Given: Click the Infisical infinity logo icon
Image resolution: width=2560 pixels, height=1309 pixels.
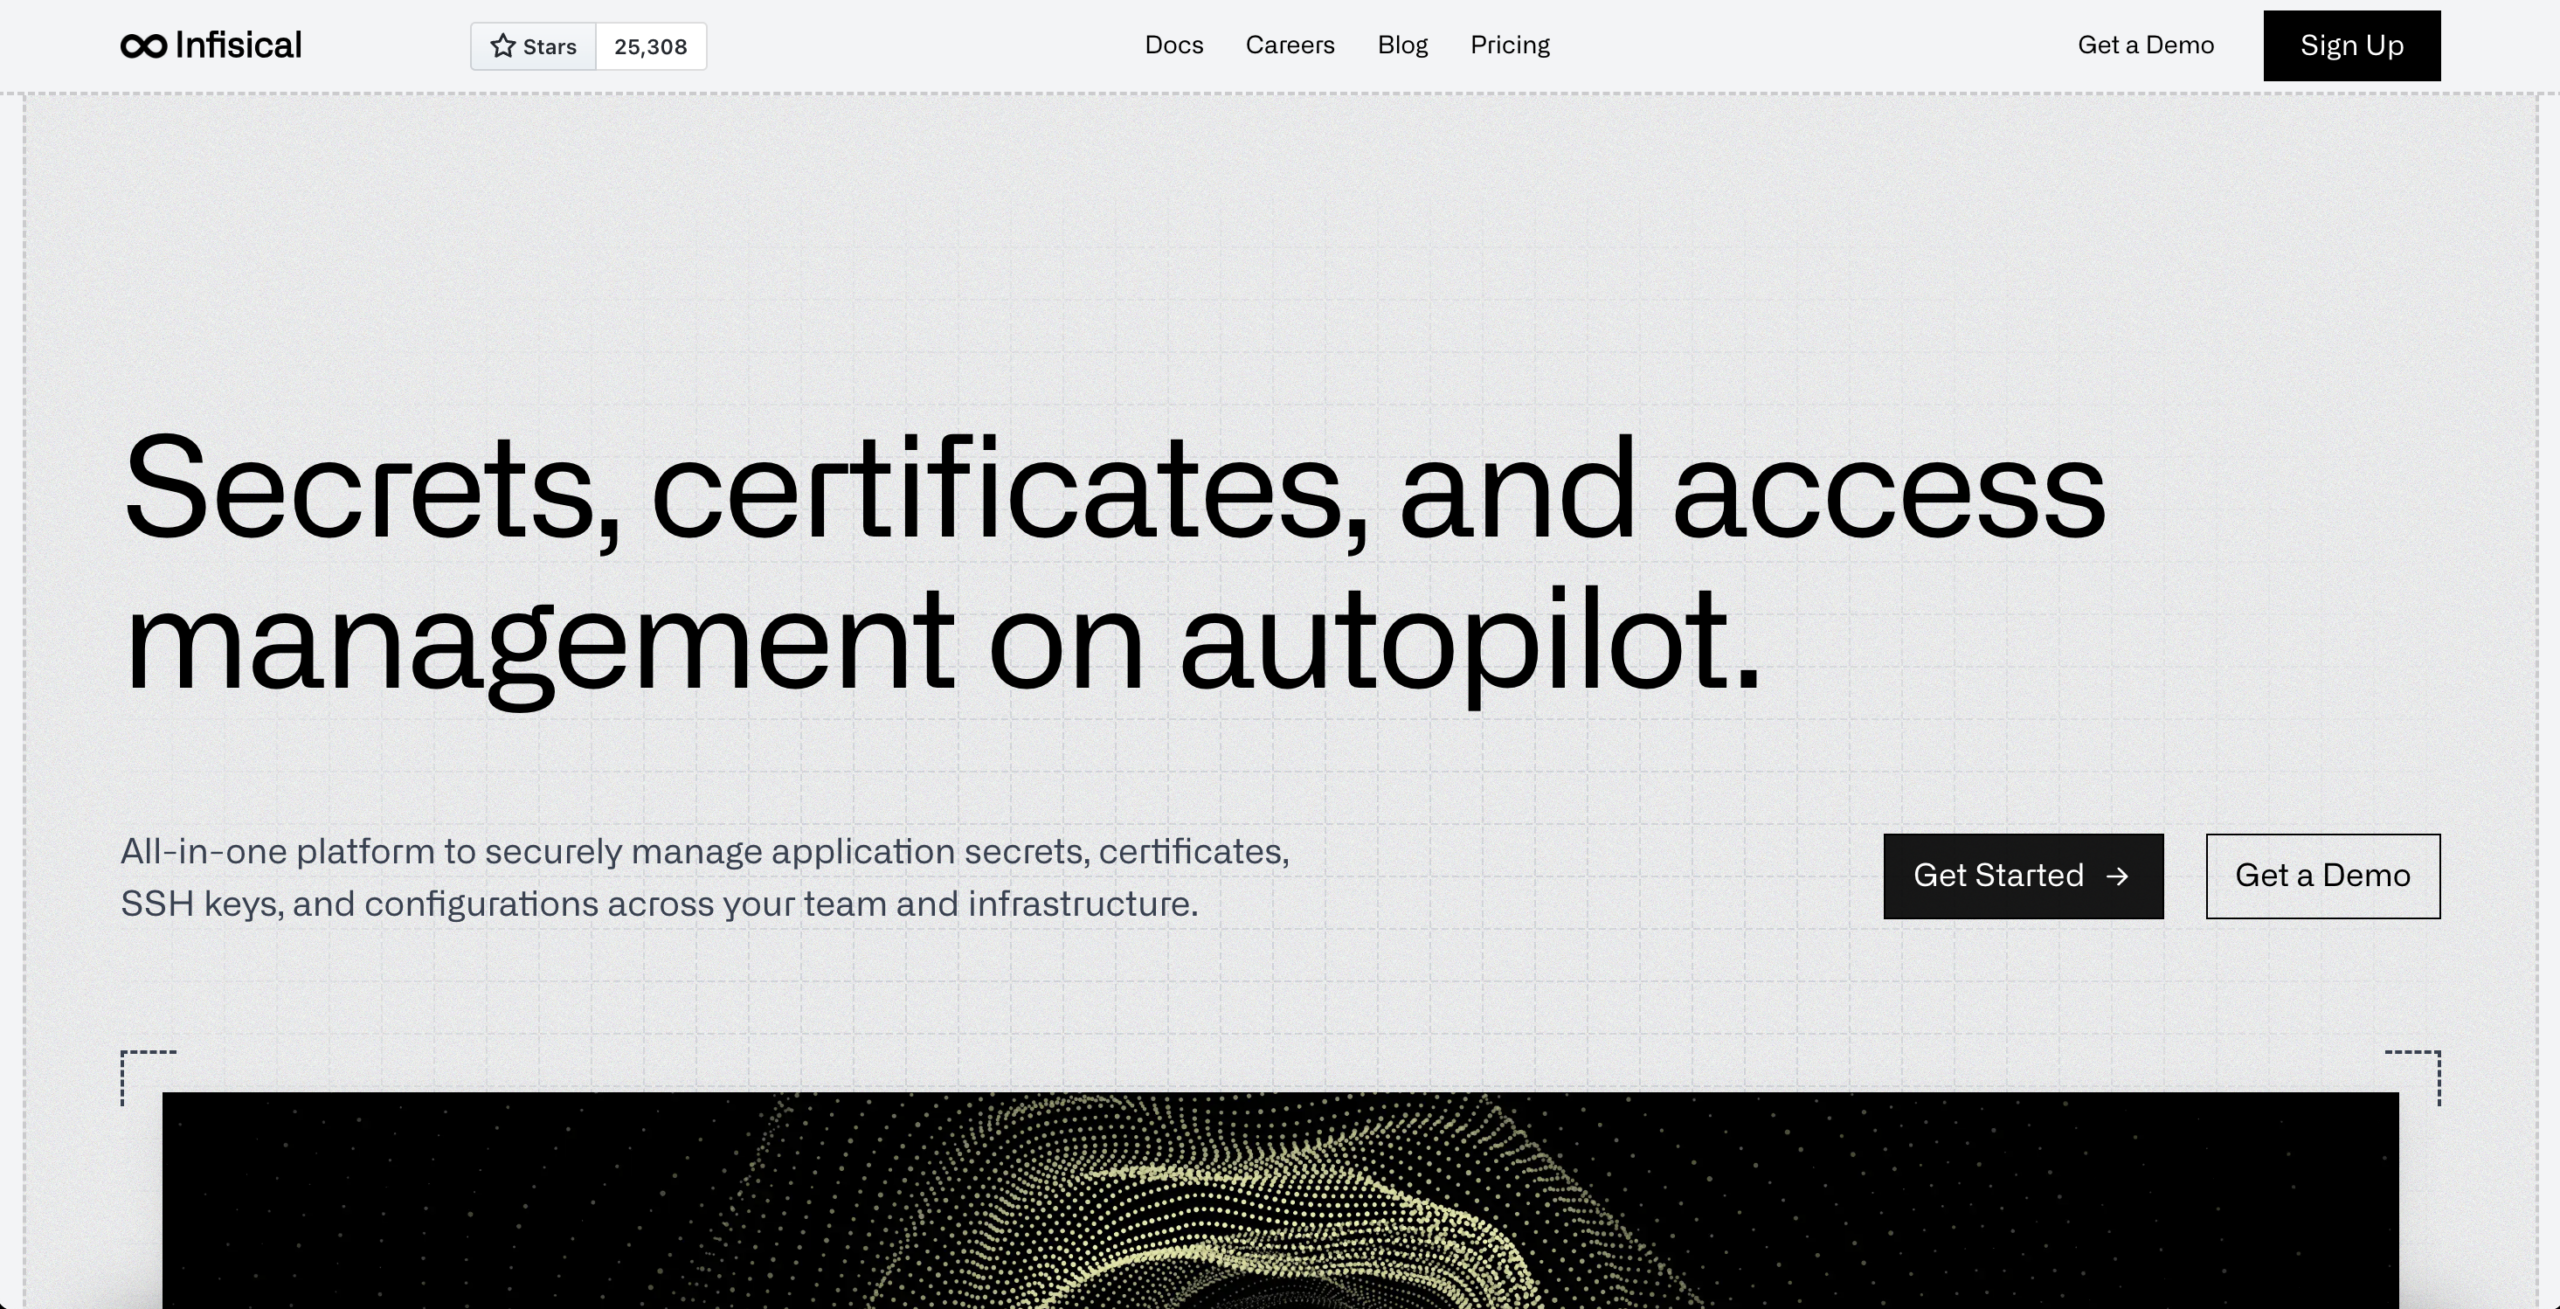Looking at the screenshot, I should click(x=143, y=46).
